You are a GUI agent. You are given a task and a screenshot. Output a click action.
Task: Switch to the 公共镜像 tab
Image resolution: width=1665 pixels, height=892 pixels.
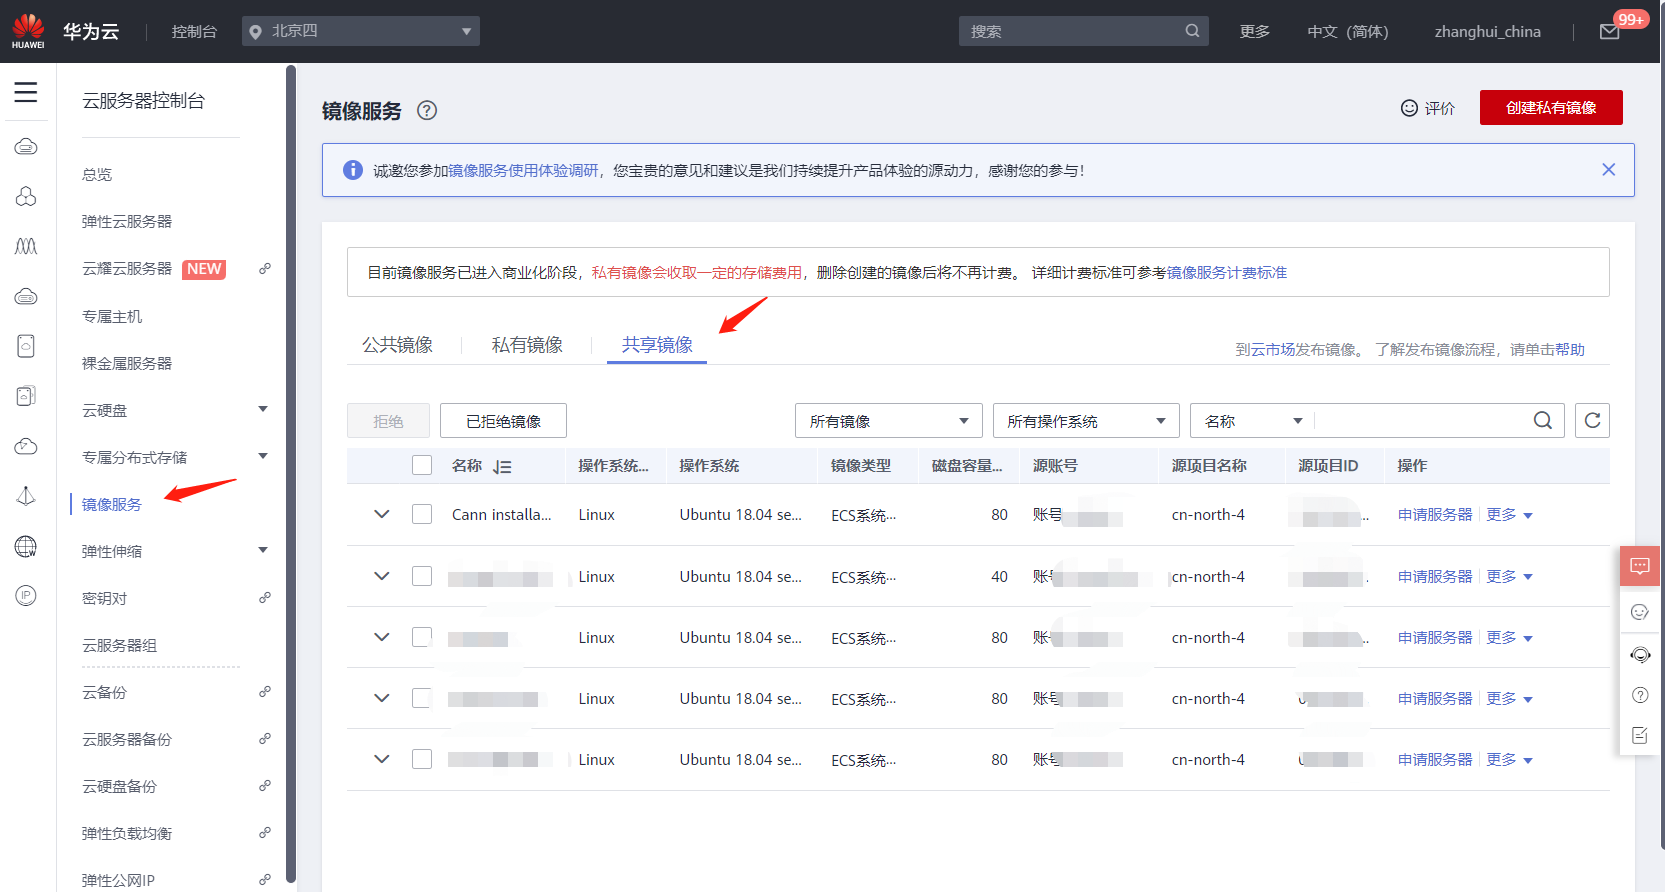397,345
